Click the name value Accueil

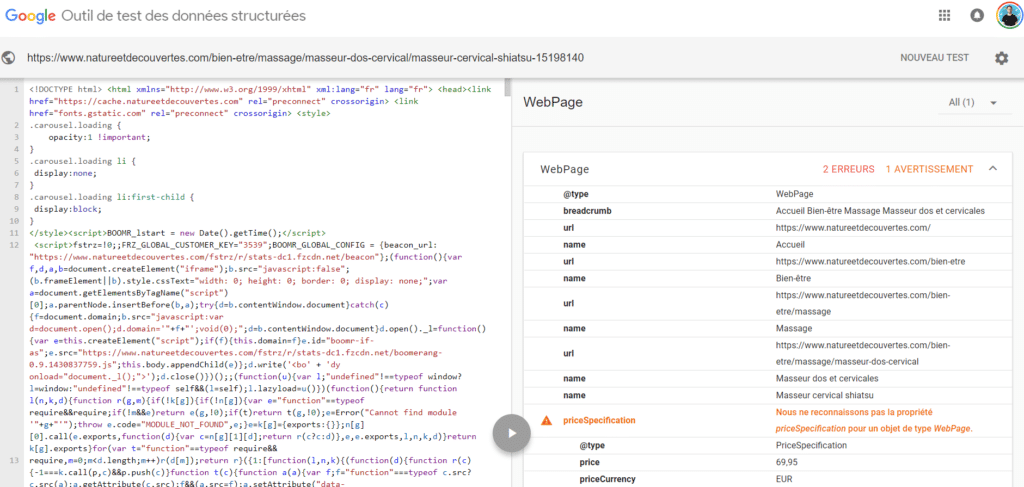[x=790, y=245]
